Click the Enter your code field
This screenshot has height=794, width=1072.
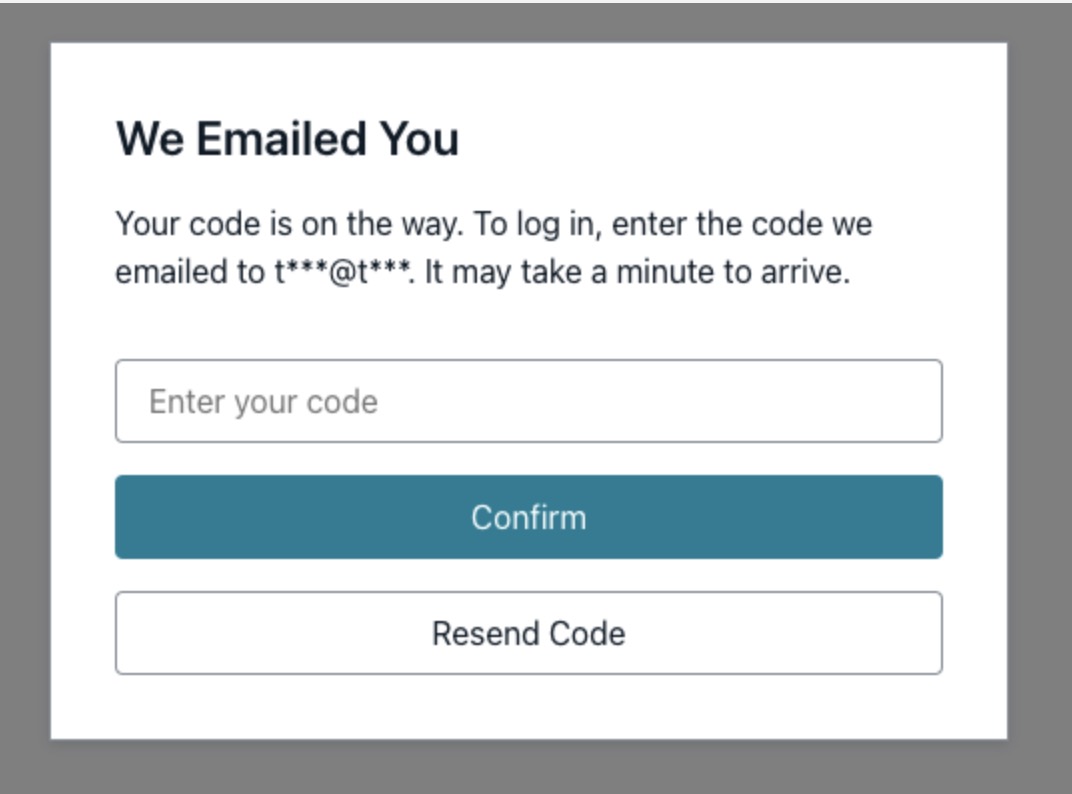click(528, 401)
